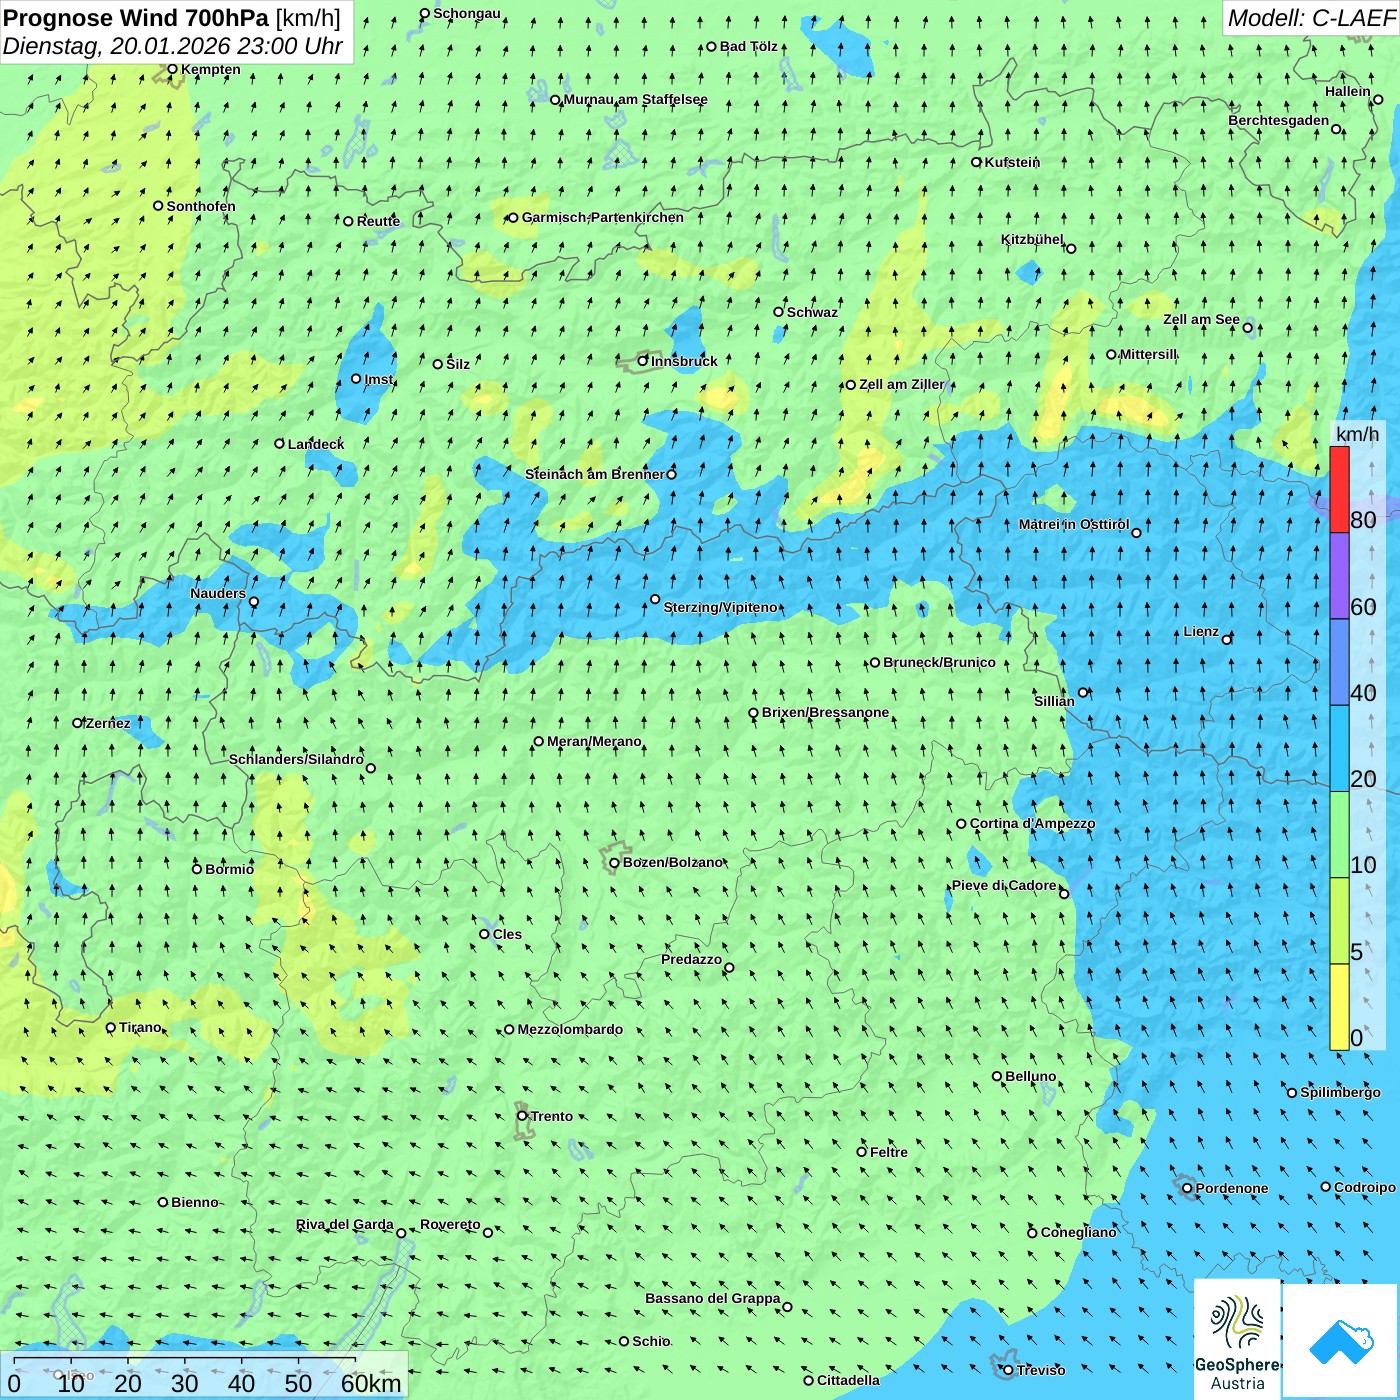Click the blue cloud logo icon
The width and height of the screenshot is (1400, 1400).
tap(1341, 1341)
